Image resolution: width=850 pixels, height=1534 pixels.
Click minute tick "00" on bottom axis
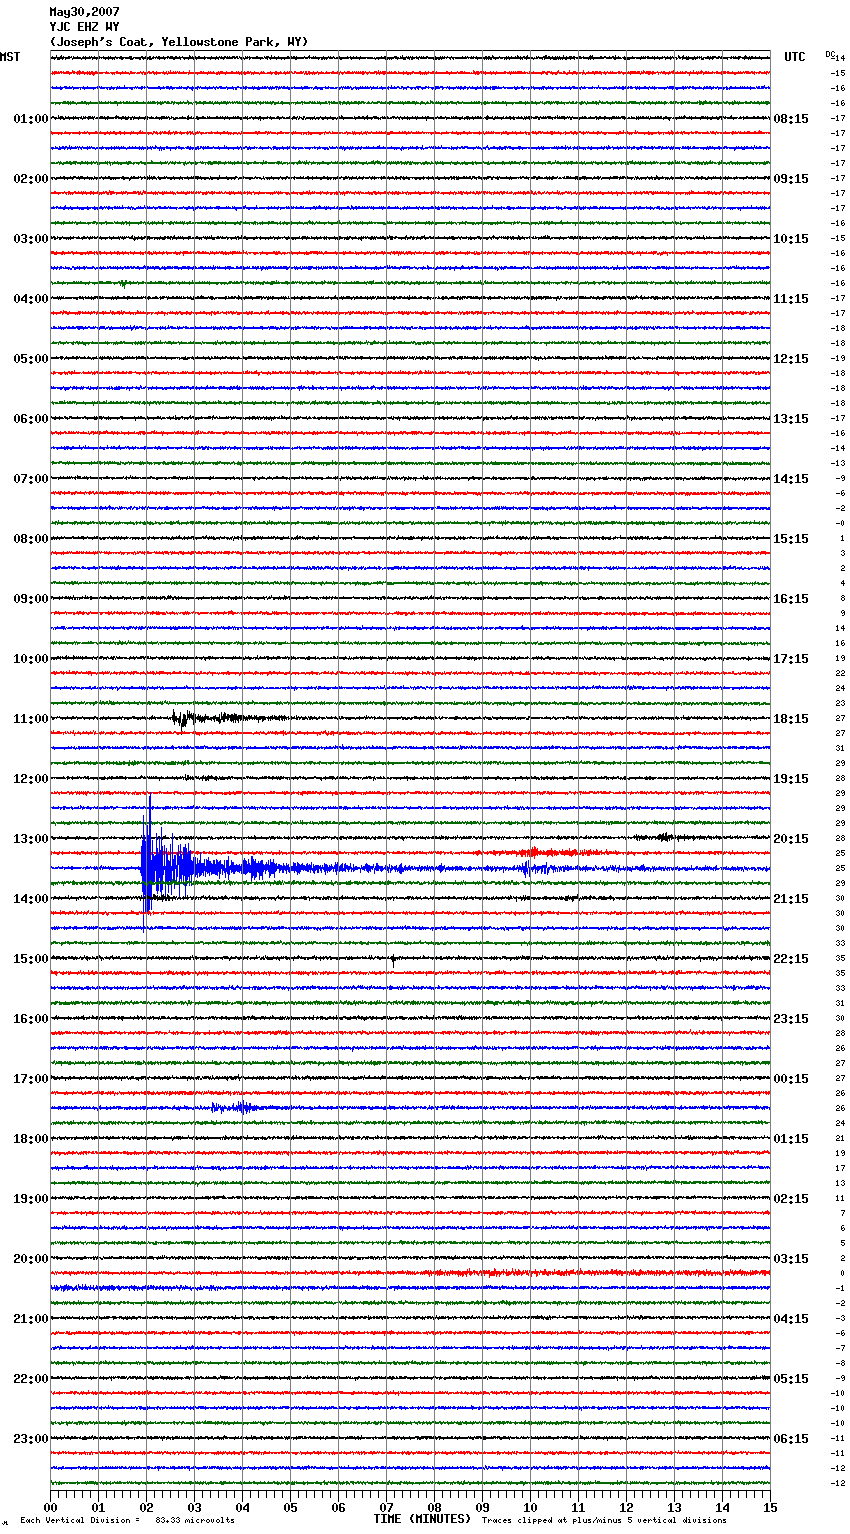click(50, 1507)
